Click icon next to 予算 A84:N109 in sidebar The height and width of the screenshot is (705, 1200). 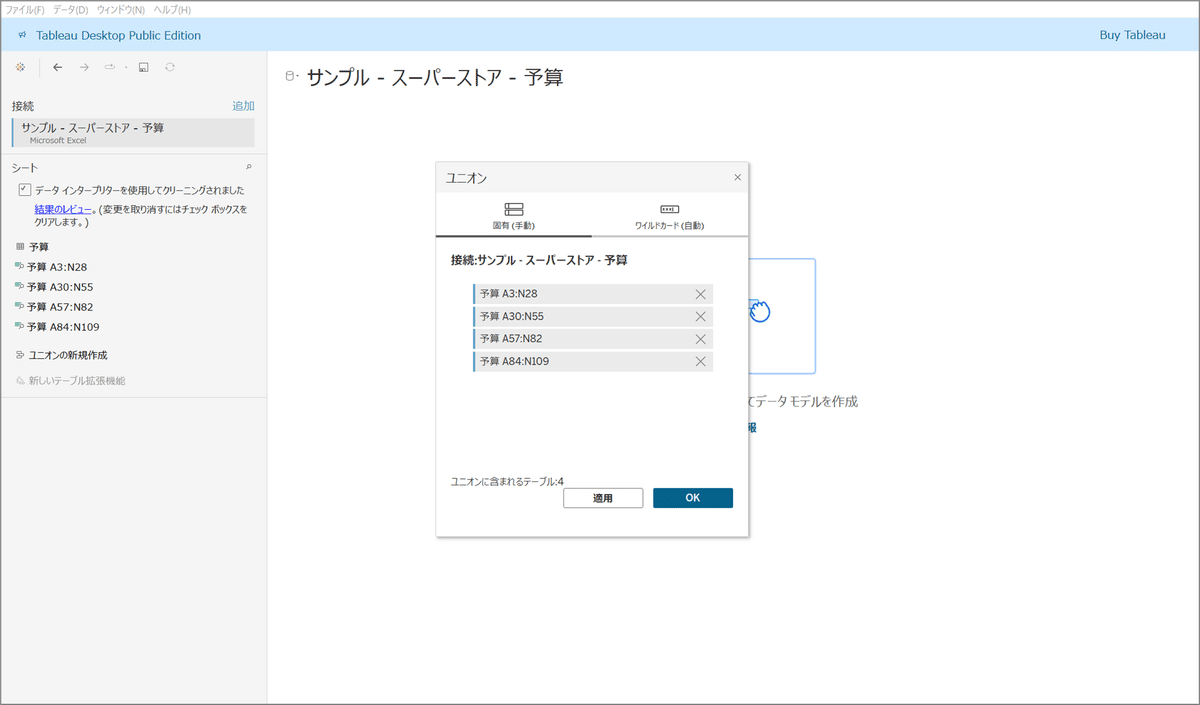pyautogui.click(x=20, y=326)
